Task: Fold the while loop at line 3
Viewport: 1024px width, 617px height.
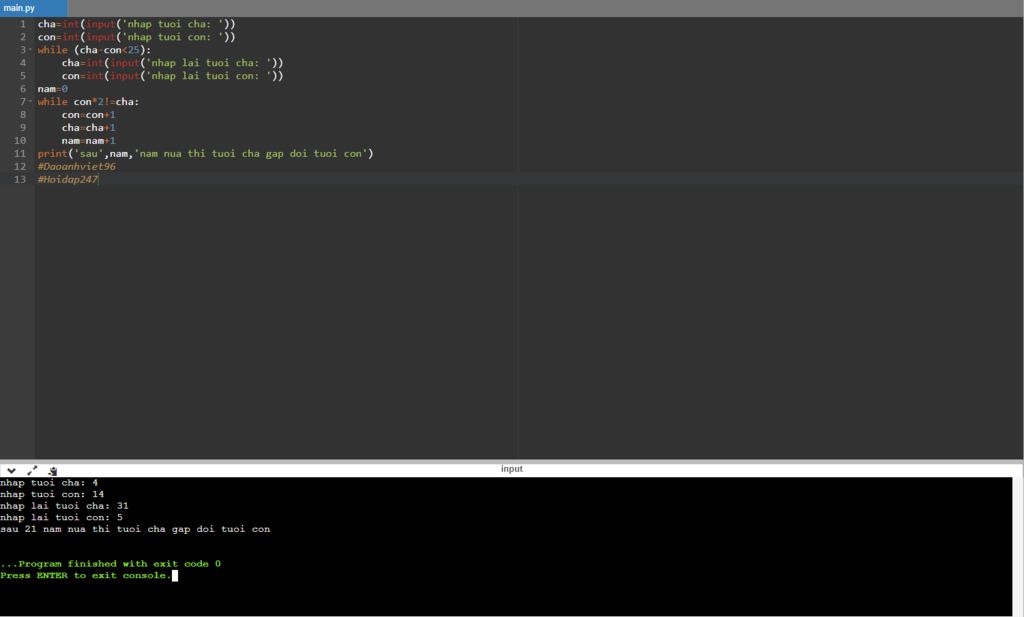Action: (30, 50)
